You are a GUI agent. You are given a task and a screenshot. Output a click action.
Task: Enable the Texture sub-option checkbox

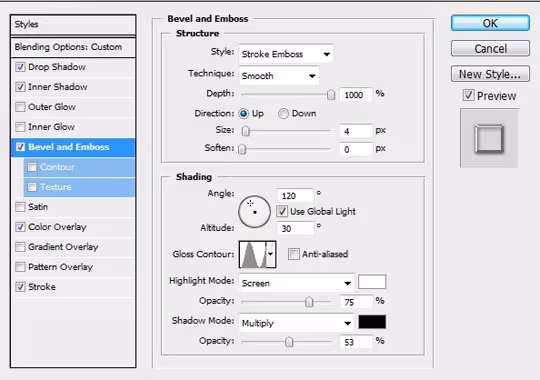32,187
